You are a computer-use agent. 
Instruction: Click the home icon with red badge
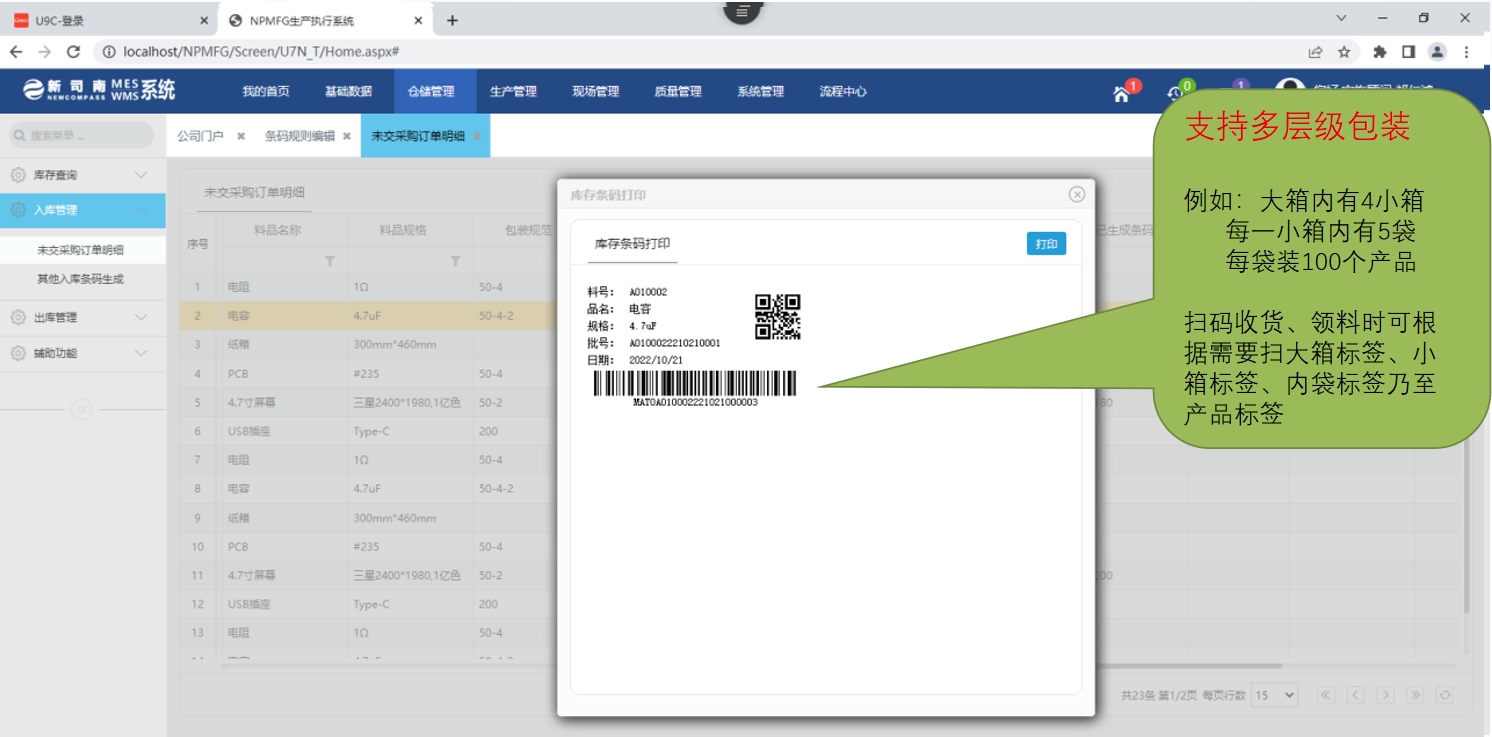(x=1122, y=93)
